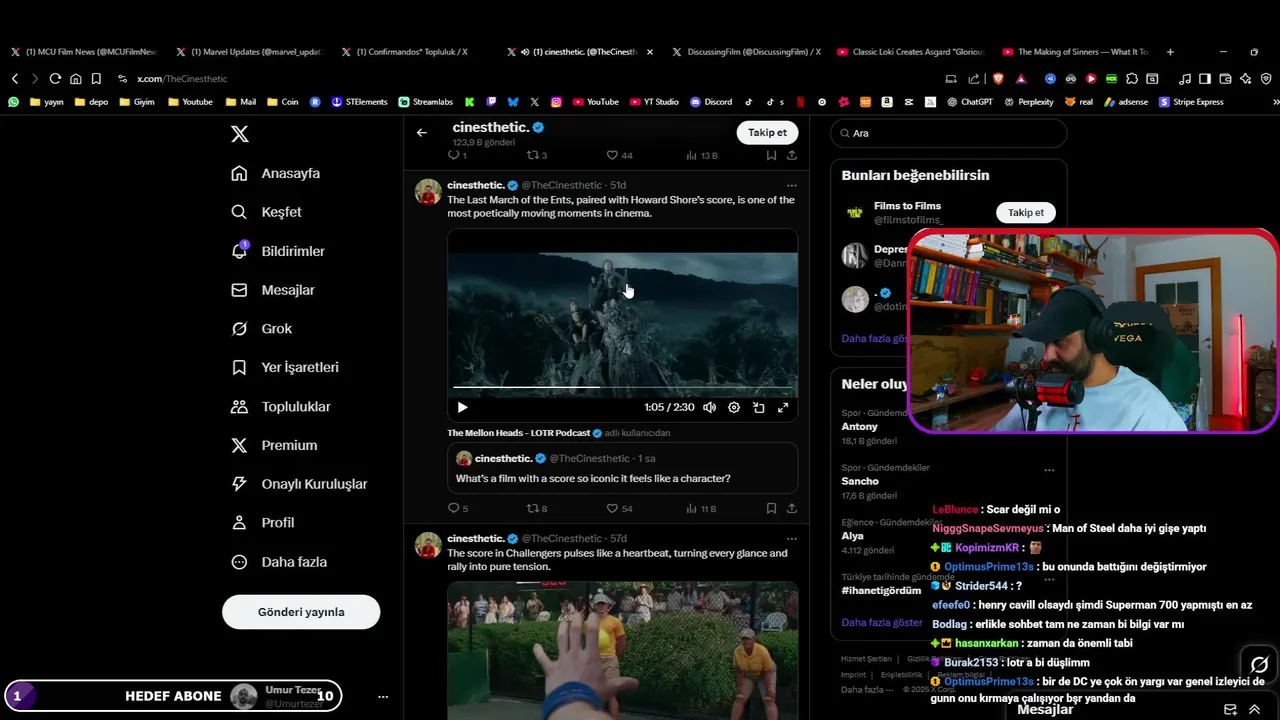Click the X logo in the sidebar

(x=239, y=134)
